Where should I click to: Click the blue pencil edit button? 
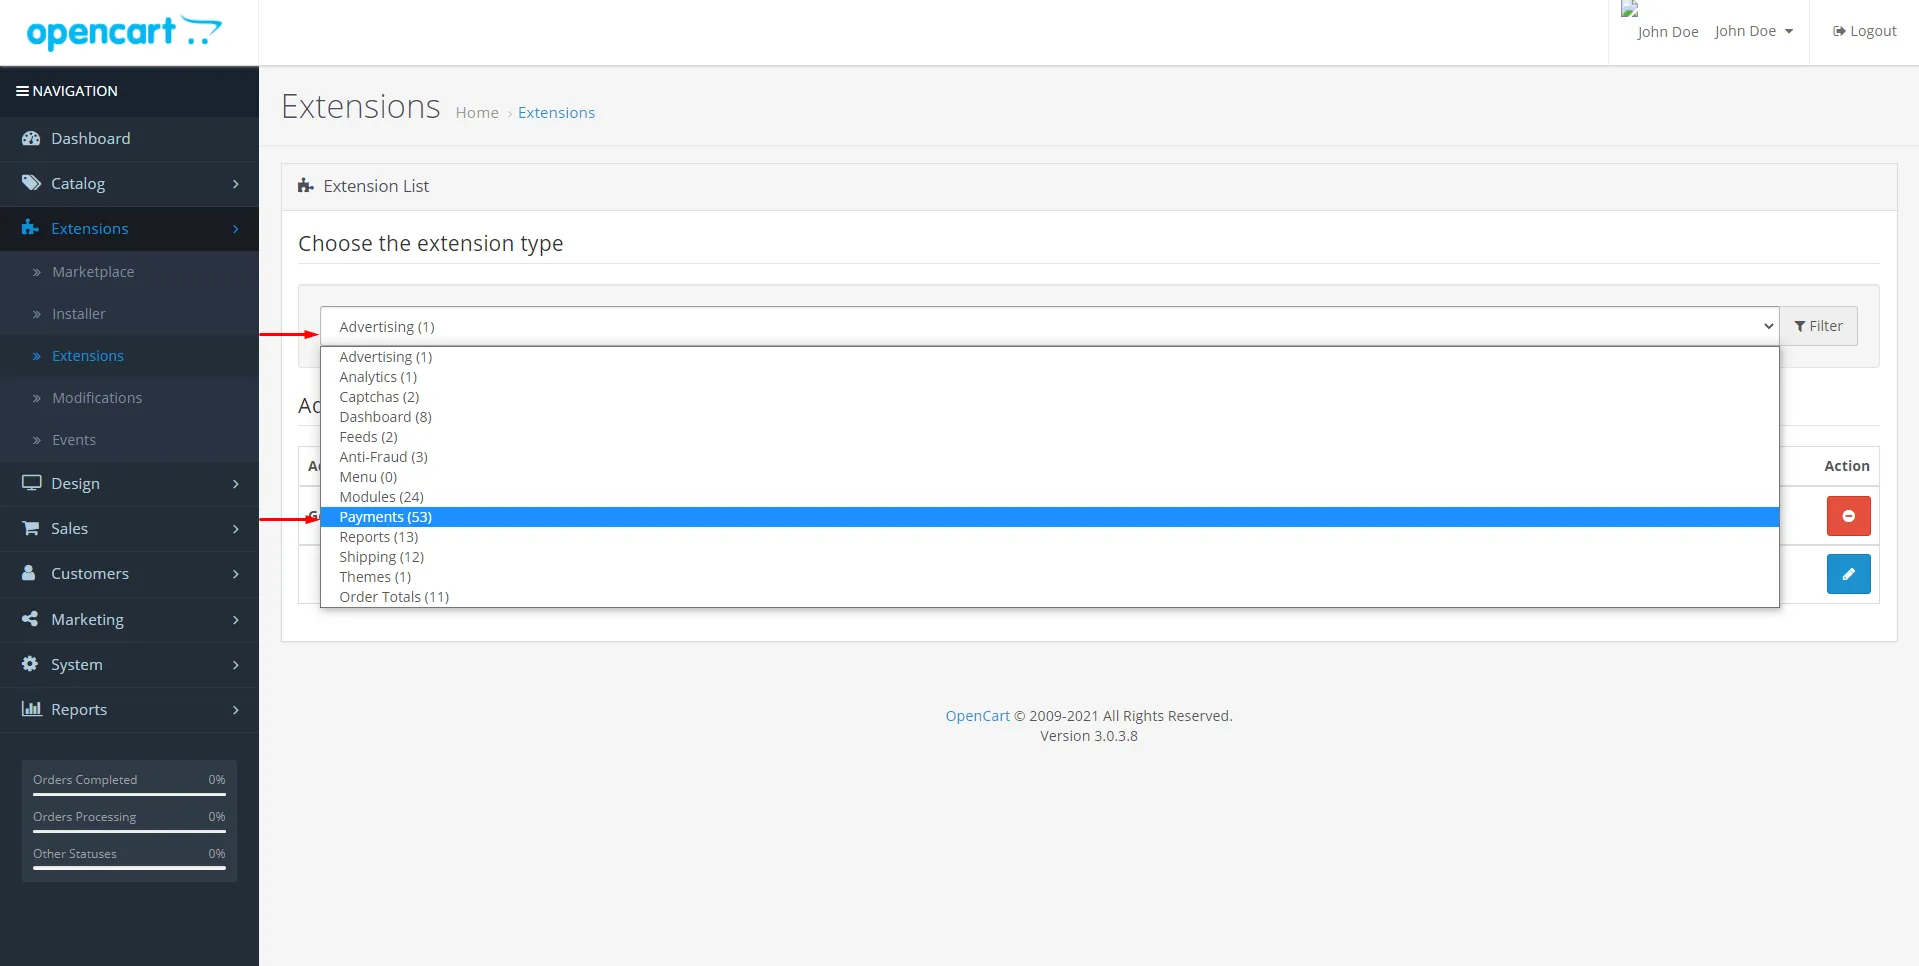click(x=1848, y=574)
